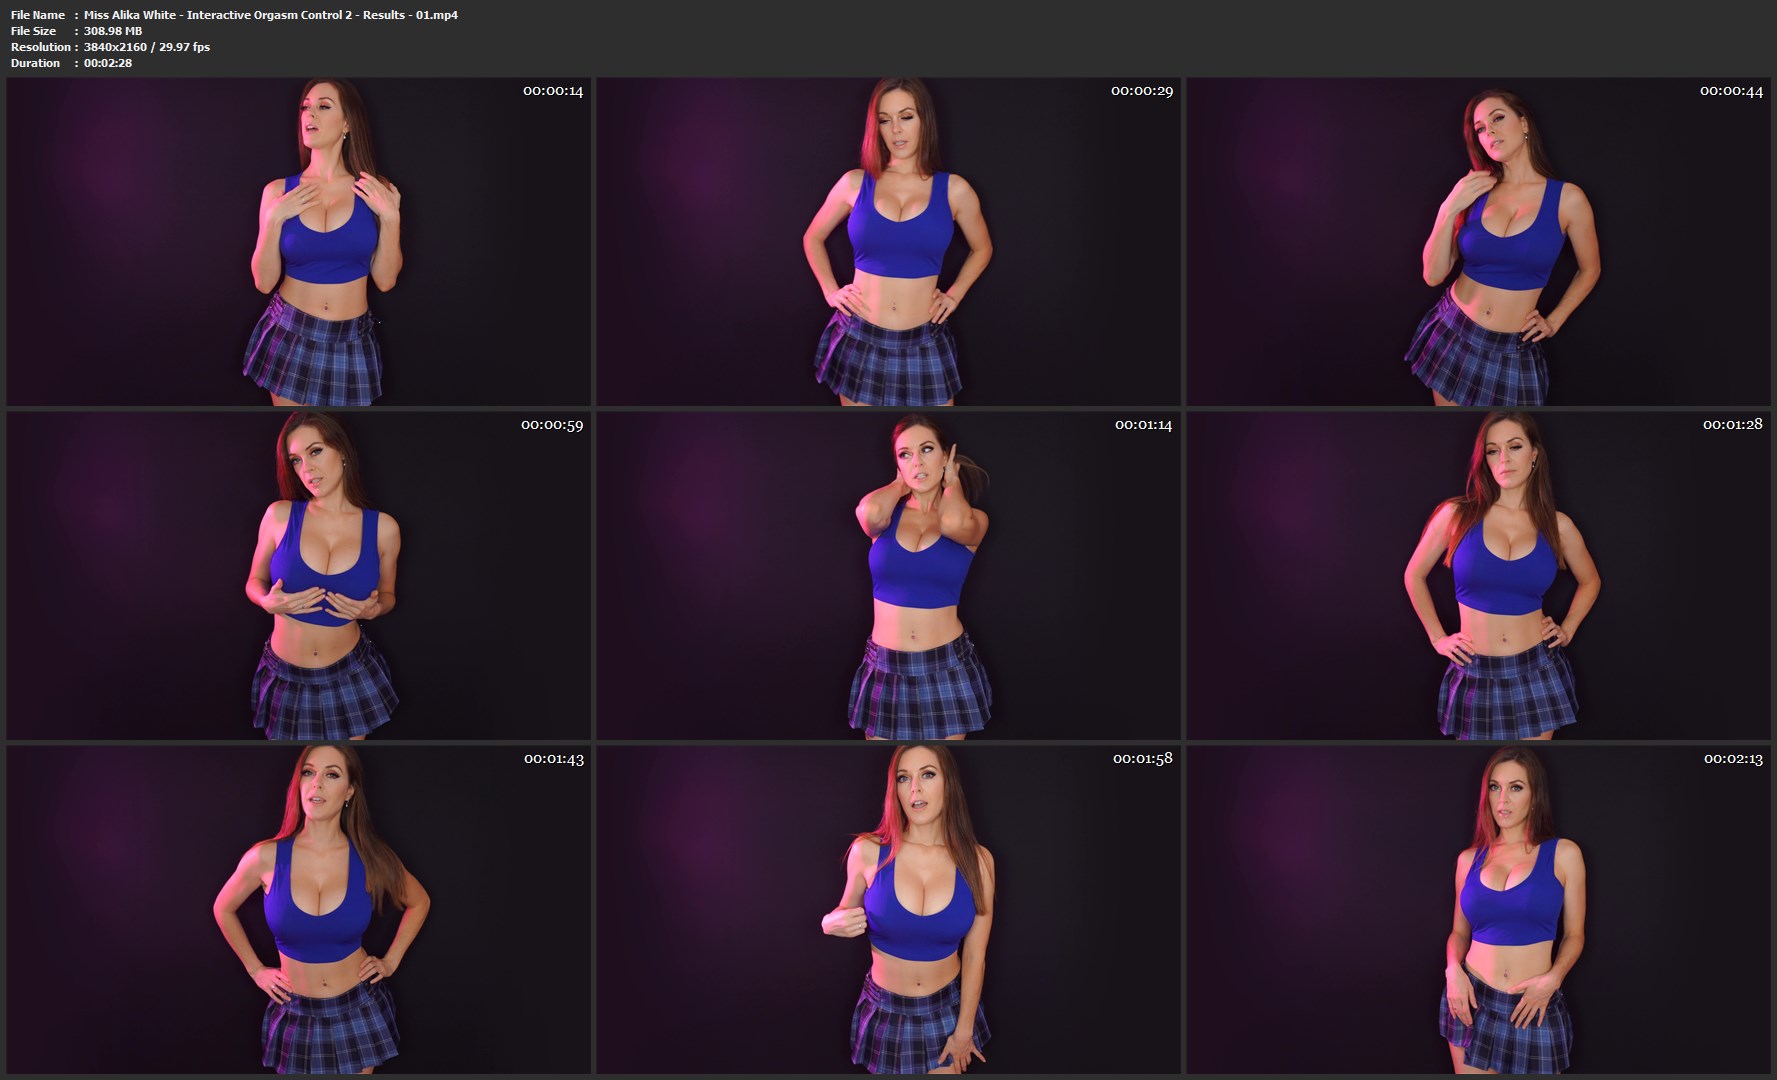Select the thumbnail stamped 00:01:58
Image resolution: width=1777 pixels, height=1080 pixels.
pos(888,909)
